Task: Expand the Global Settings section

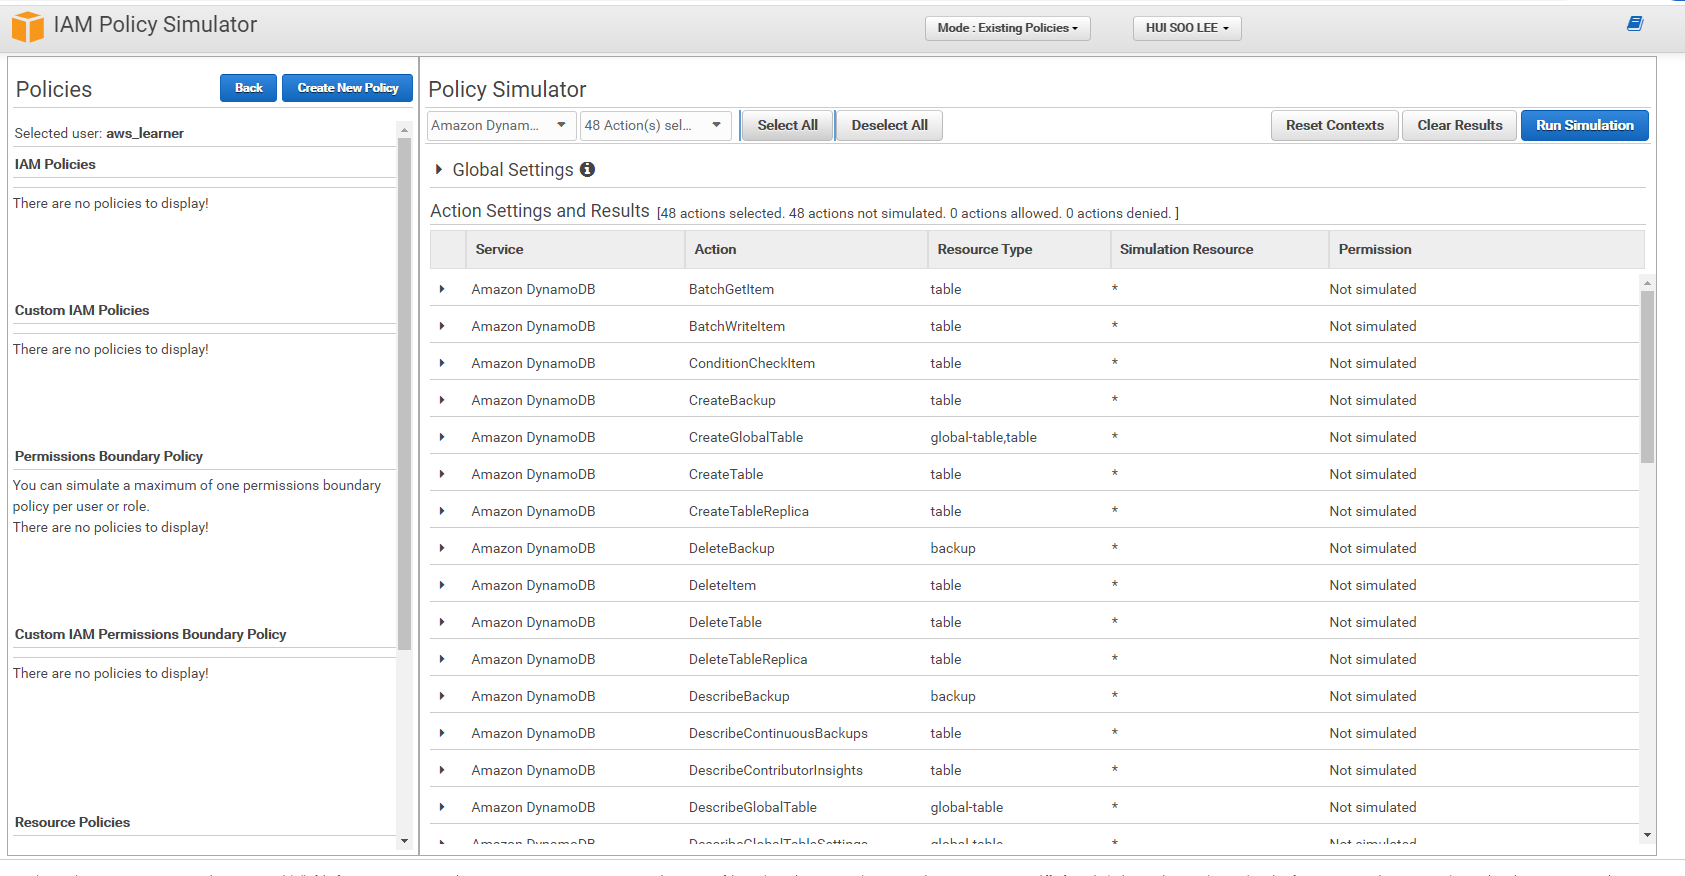Action: tap(439, 169)
